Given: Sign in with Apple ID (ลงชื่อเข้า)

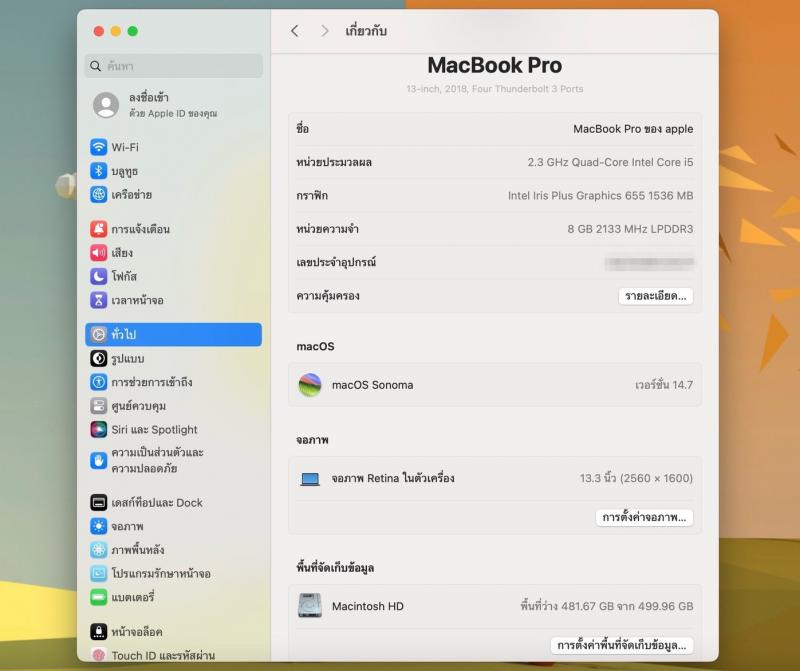Looking at the screenshot, I should click(x=148, y=97).
